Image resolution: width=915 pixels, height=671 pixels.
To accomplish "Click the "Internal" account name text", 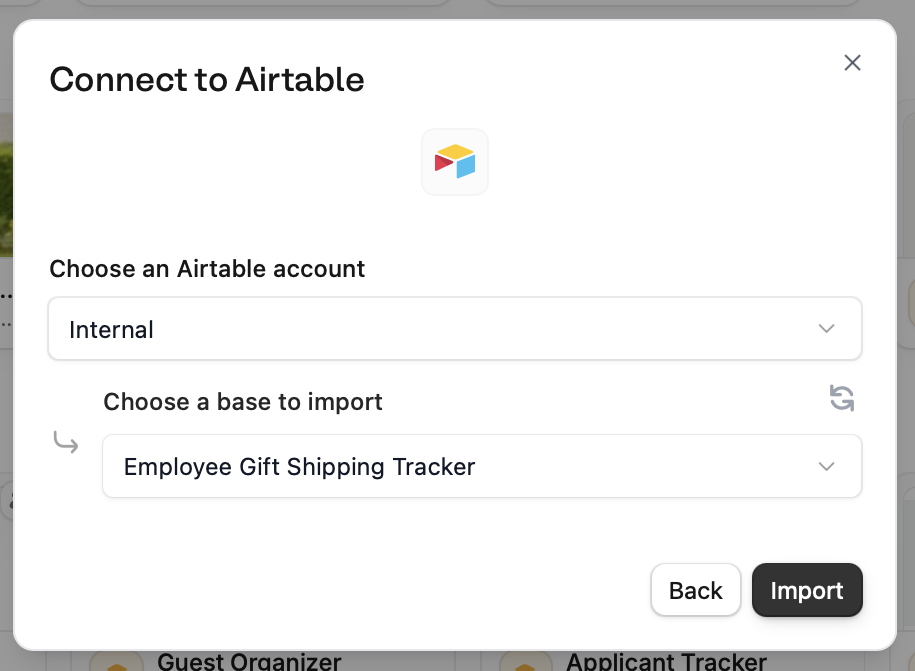I will pyautogui.click(x=111, y=330).
